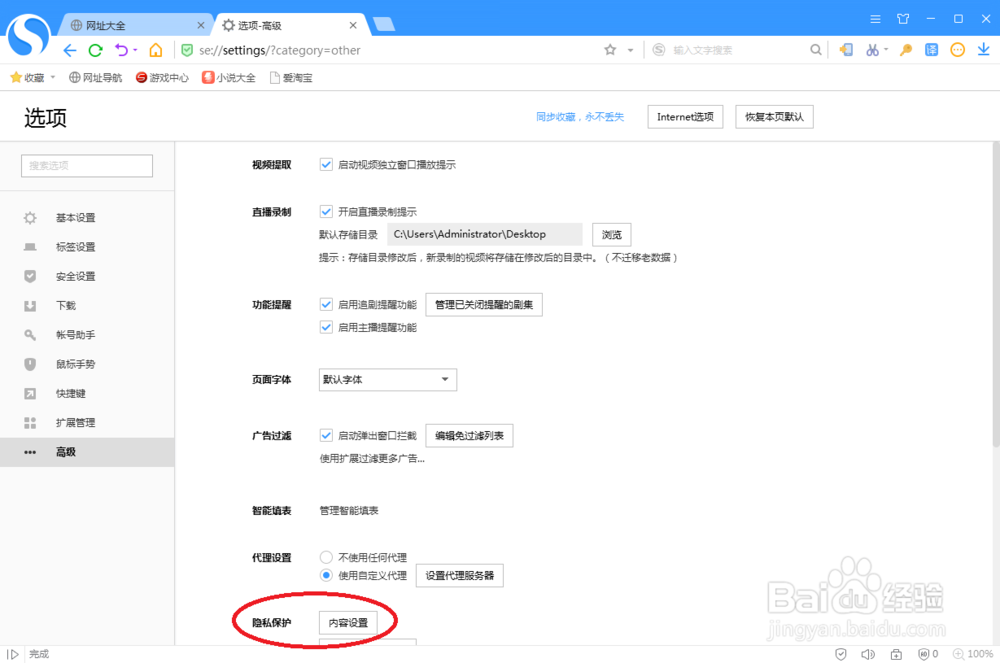Viewport: 1000px width, 663px height.
Task: Click the yellow key password icon
Action: click(x=905, y=49)
